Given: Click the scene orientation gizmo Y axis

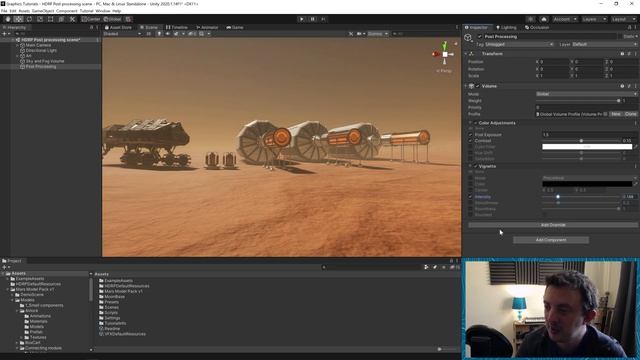Looking at the screenshot, I should click(444, 45).
